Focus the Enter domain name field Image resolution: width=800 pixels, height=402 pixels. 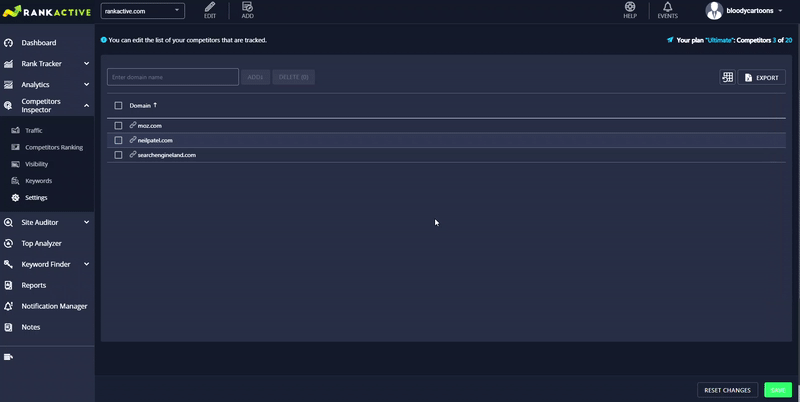pyautogui.click(x=173, y=77)
